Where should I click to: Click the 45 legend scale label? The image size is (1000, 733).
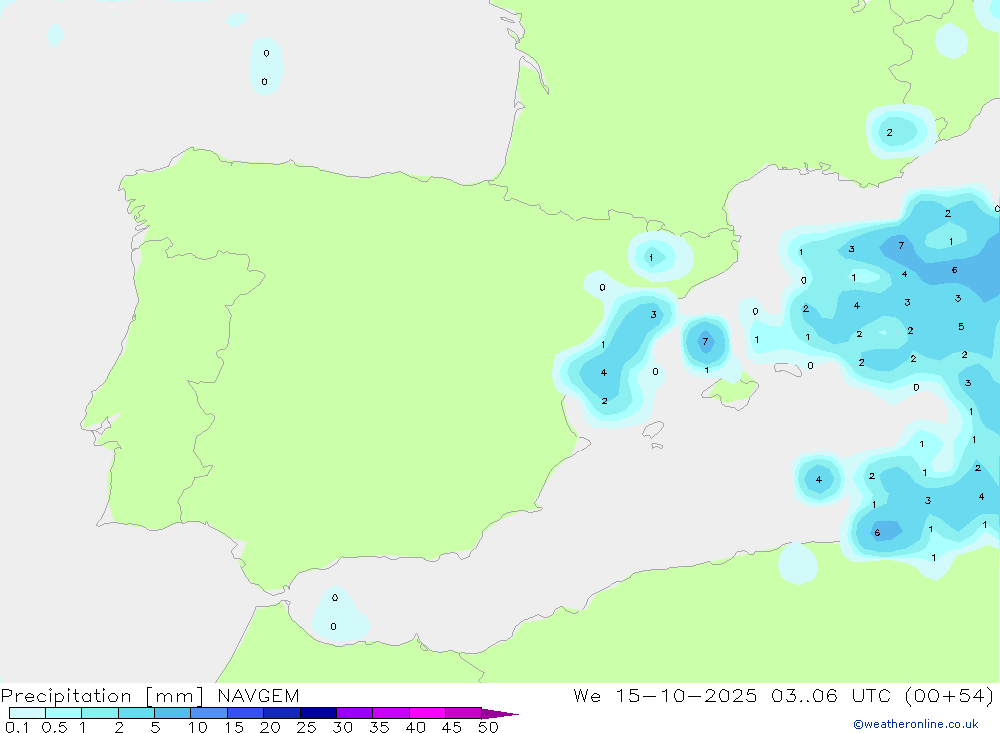[x=452, y=727]
